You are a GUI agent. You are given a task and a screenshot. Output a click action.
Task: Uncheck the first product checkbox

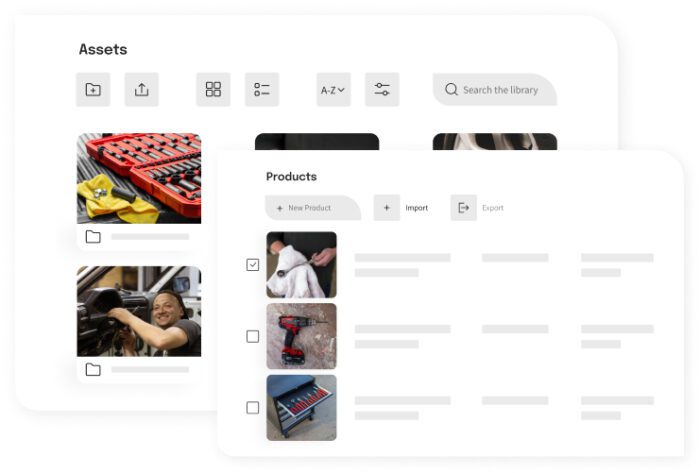tap(253, 265)
